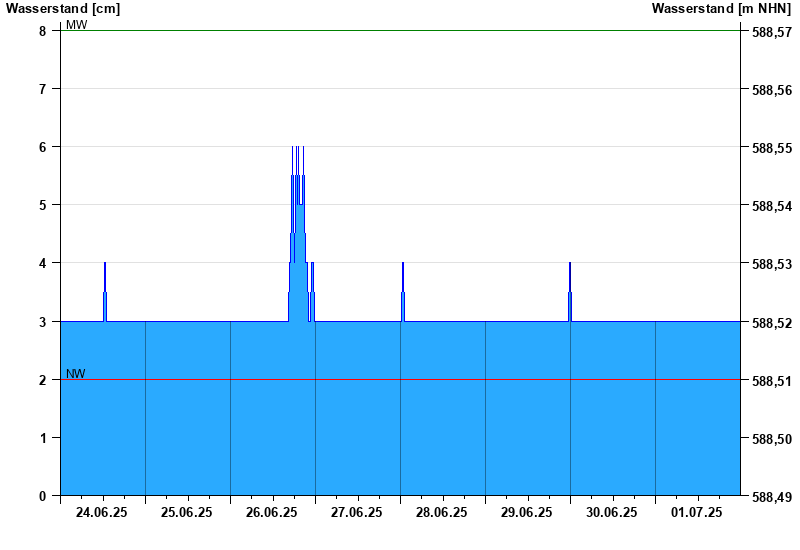Click the "Wasserstand [cm]" axis title
The image size is (800, 550).
[x=62, y=9]
